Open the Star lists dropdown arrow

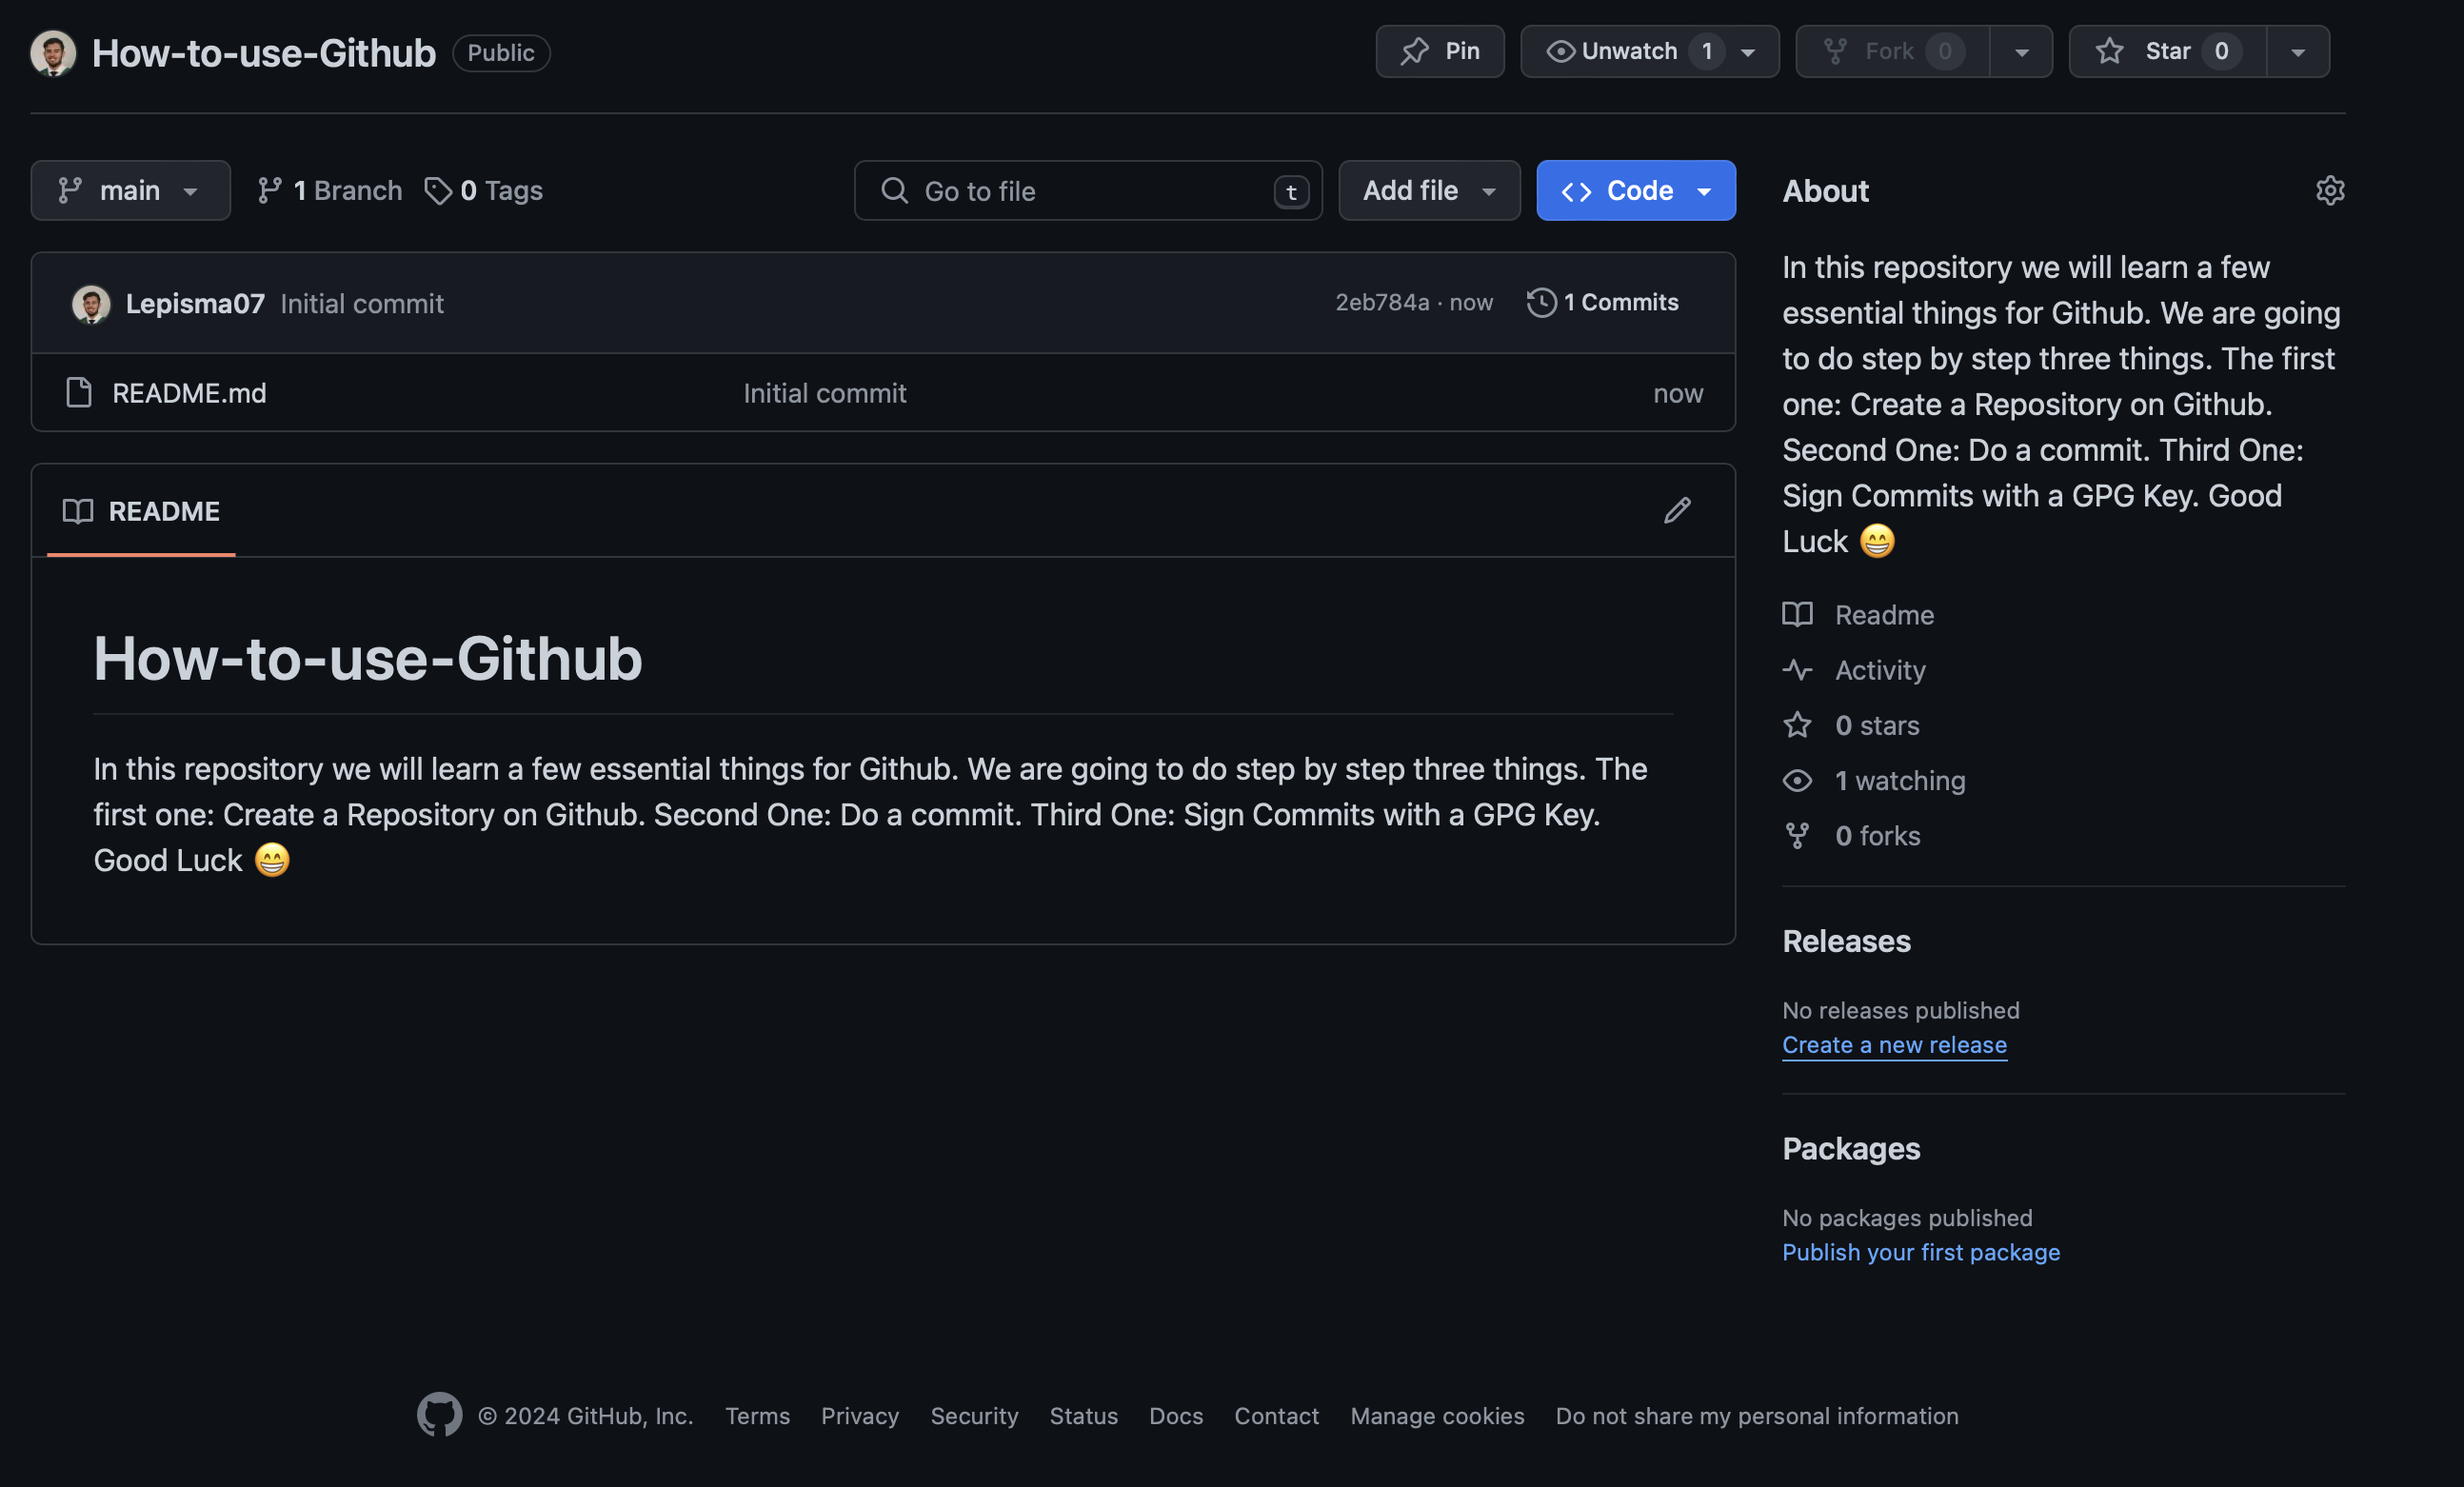(x=2297, y=51)
